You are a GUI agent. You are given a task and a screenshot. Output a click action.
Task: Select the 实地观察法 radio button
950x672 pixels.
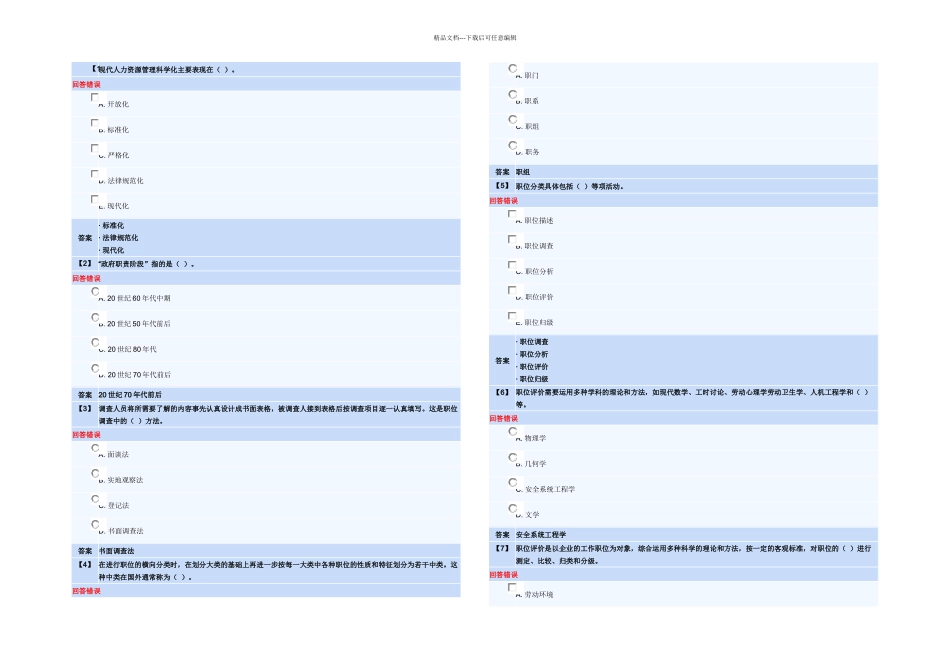(95, 473)
